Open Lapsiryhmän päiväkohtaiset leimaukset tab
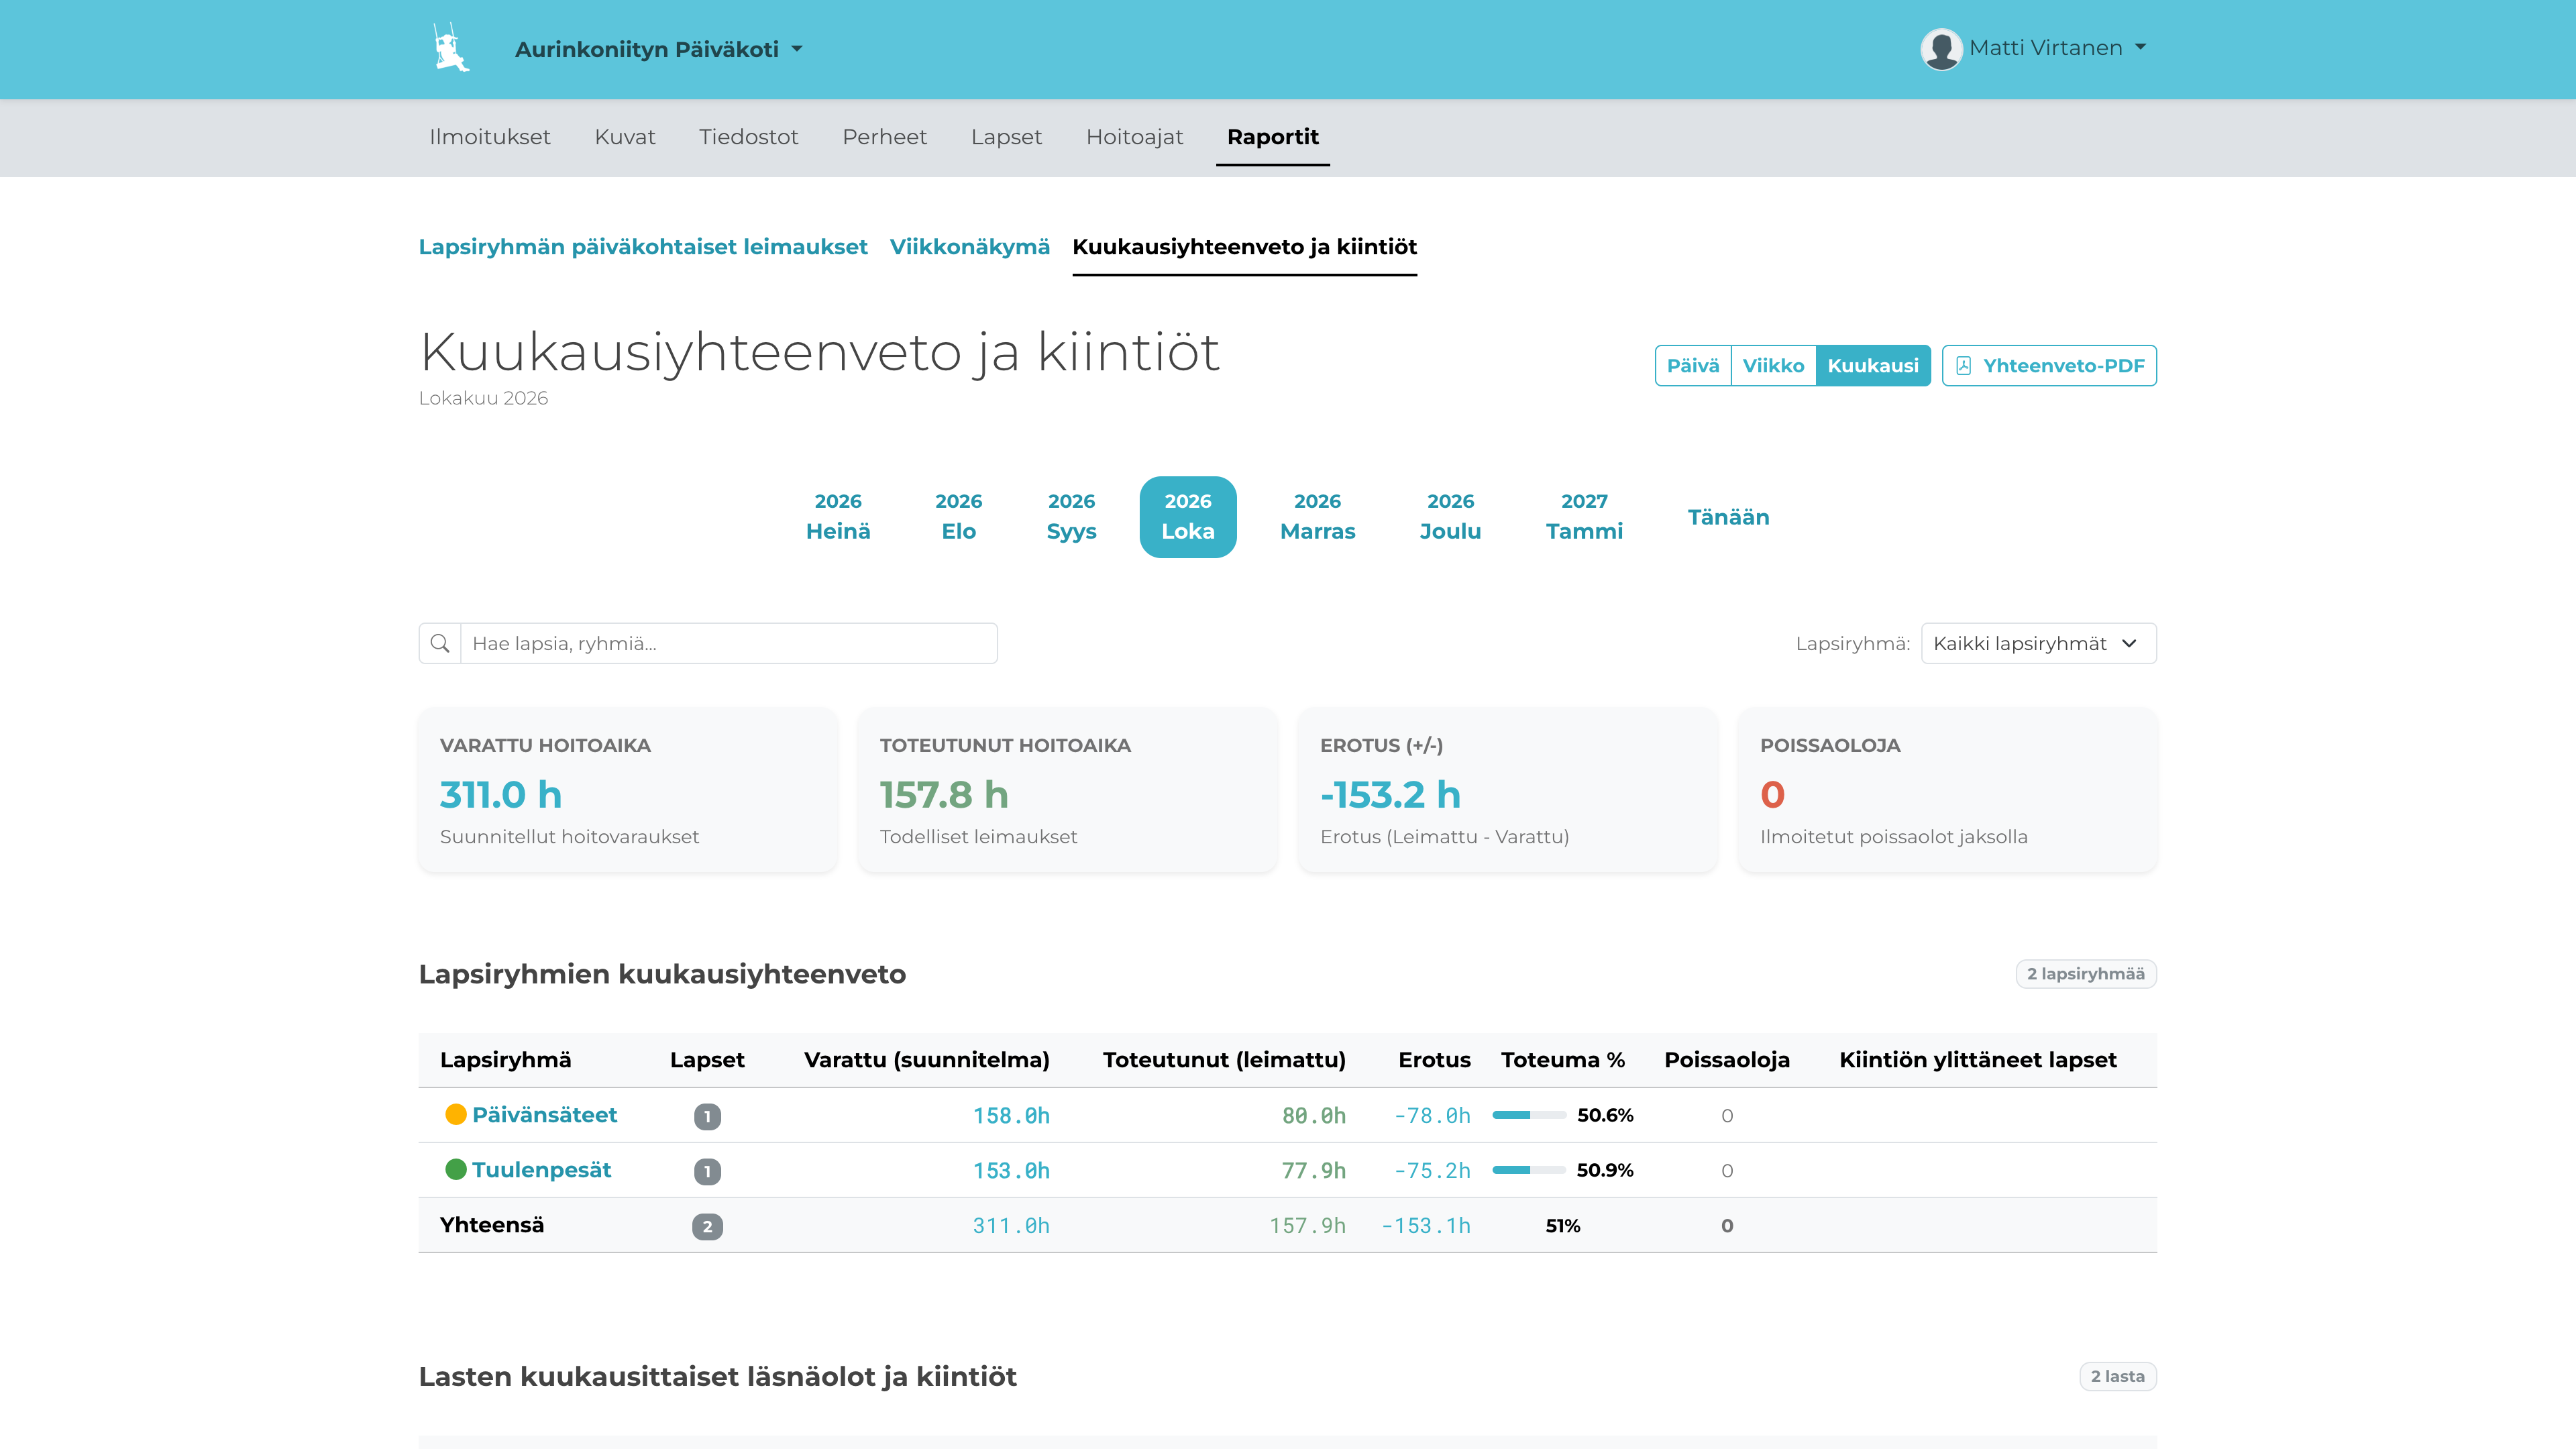Screen dimensions: 2576x1449 [643, 247]
